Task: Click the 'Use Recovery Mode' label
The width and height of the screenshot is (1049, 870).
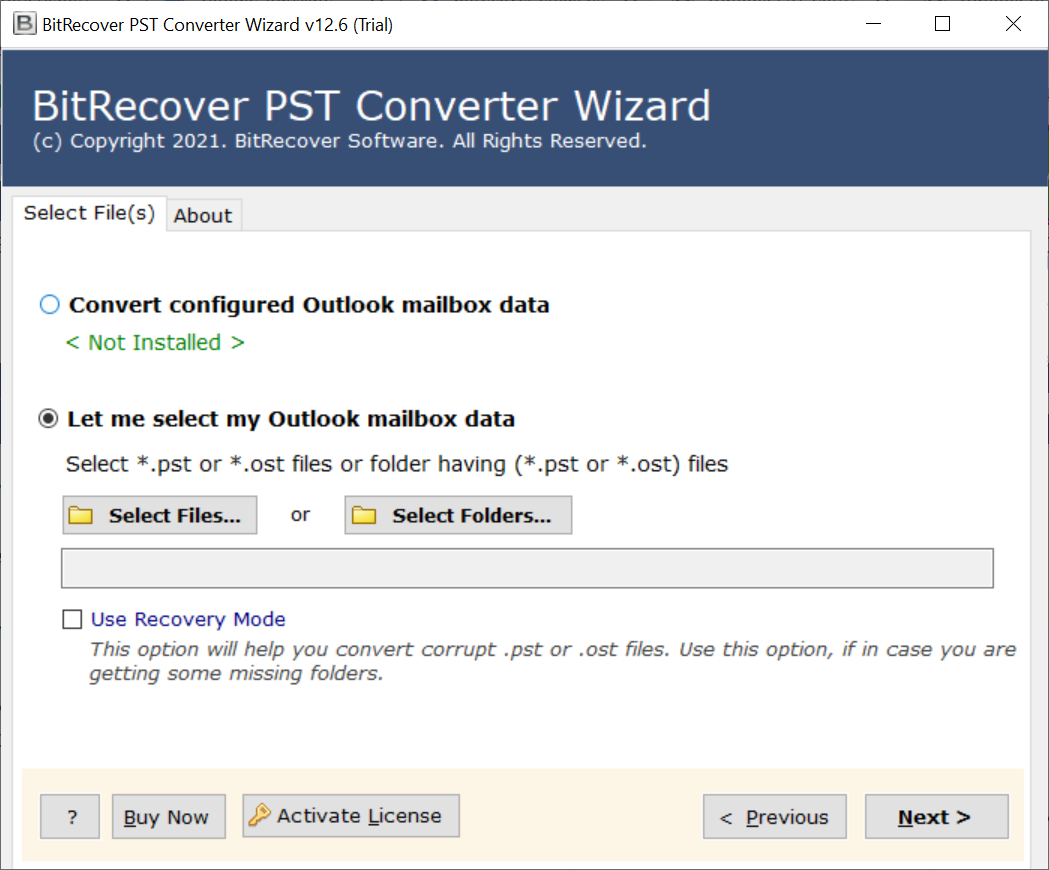Action: pos(188,619)
